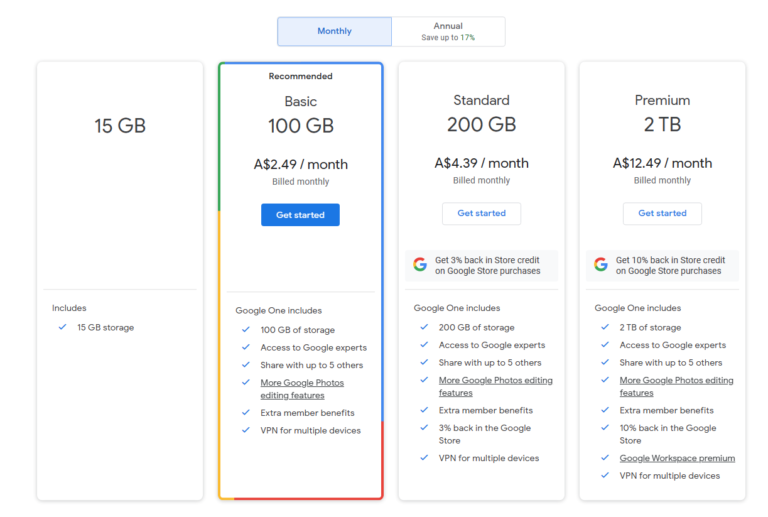Get started with Standard 200 GB plan
Viewport: 768px width, 517px height.
(481, 213)
